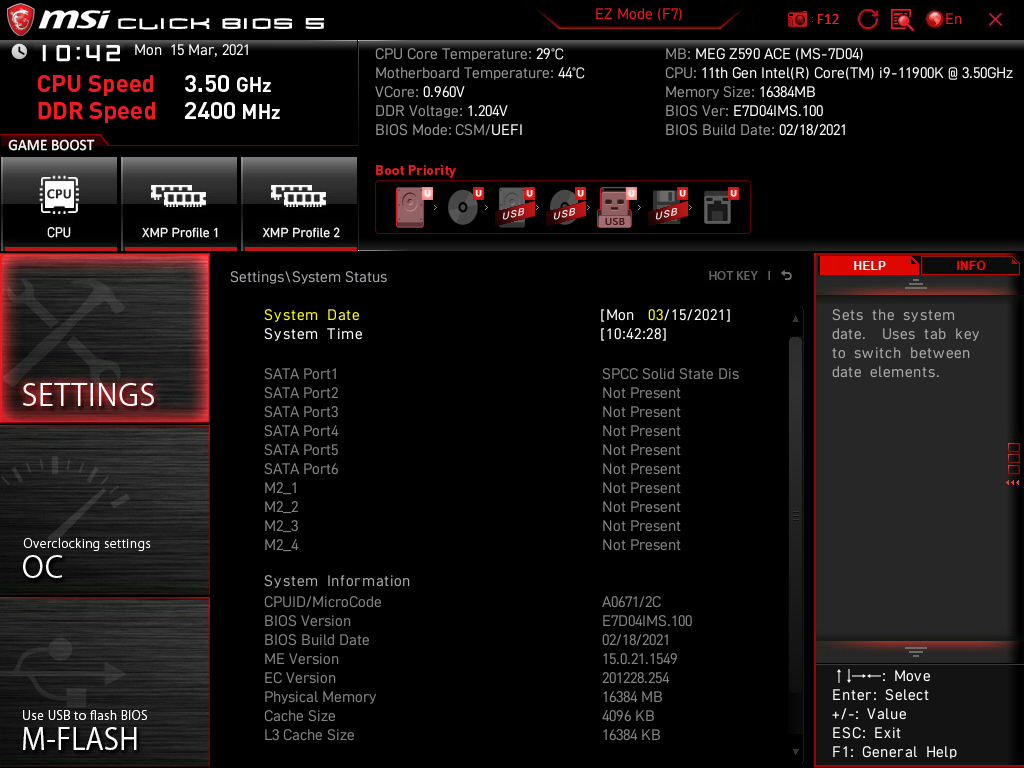The image size is (1024, 768).
Task: Click the Physical Memory row
Action: tap(464, 697)
